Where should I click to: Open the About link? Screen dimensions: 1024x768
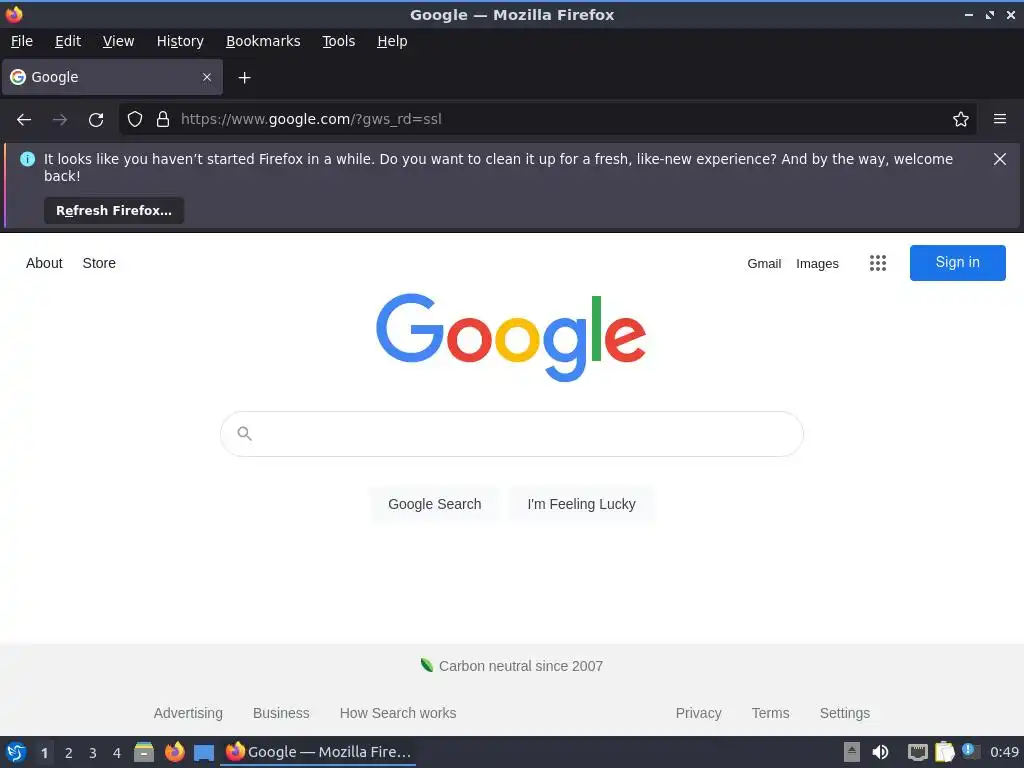click(44, 263)
